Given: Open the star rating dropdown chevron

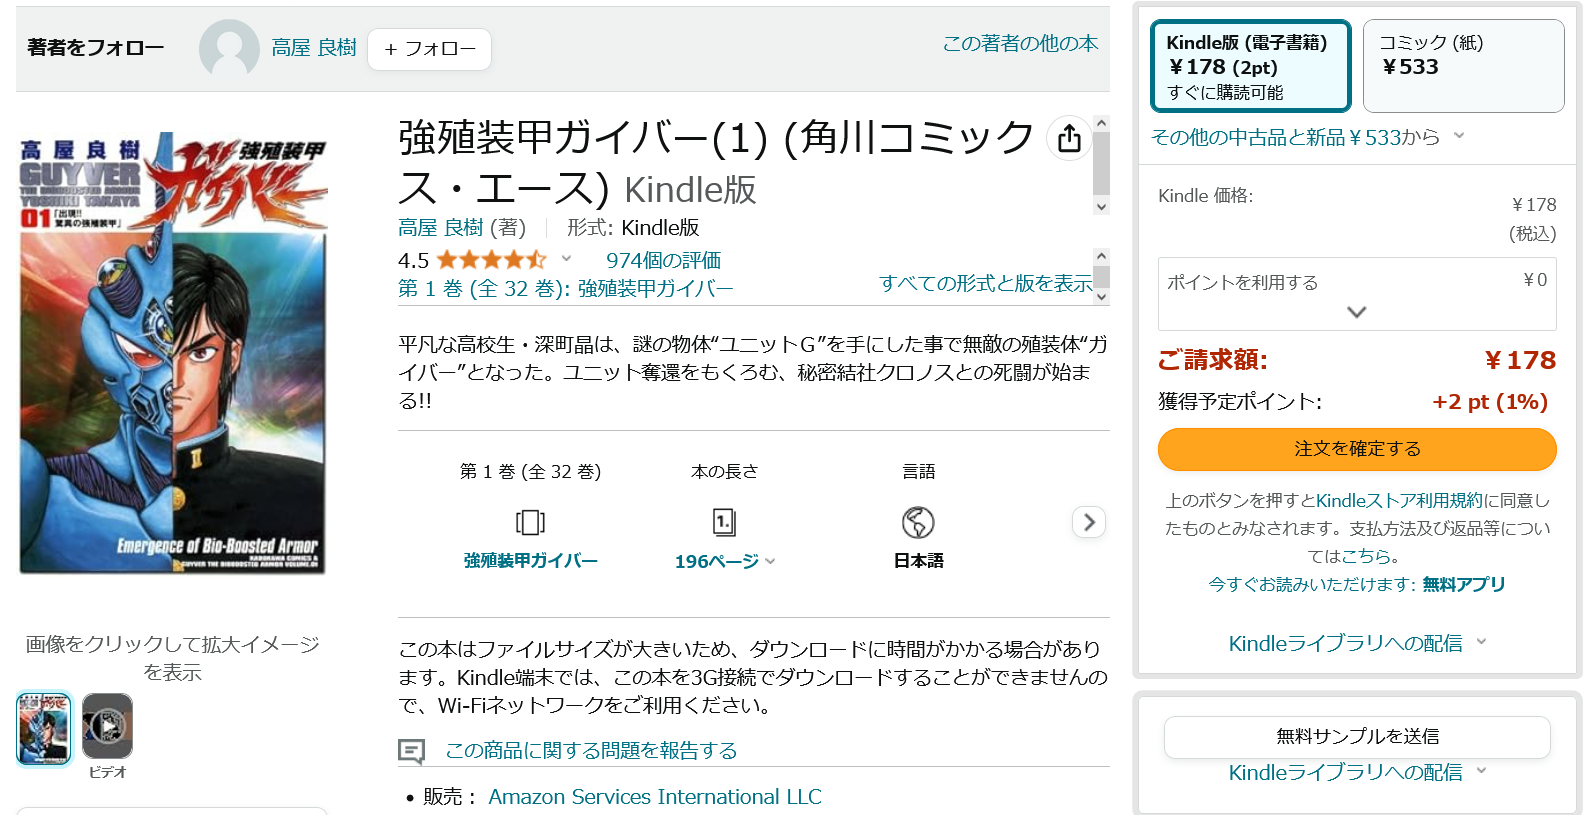Looking at the screenshot, I should 566,259.
